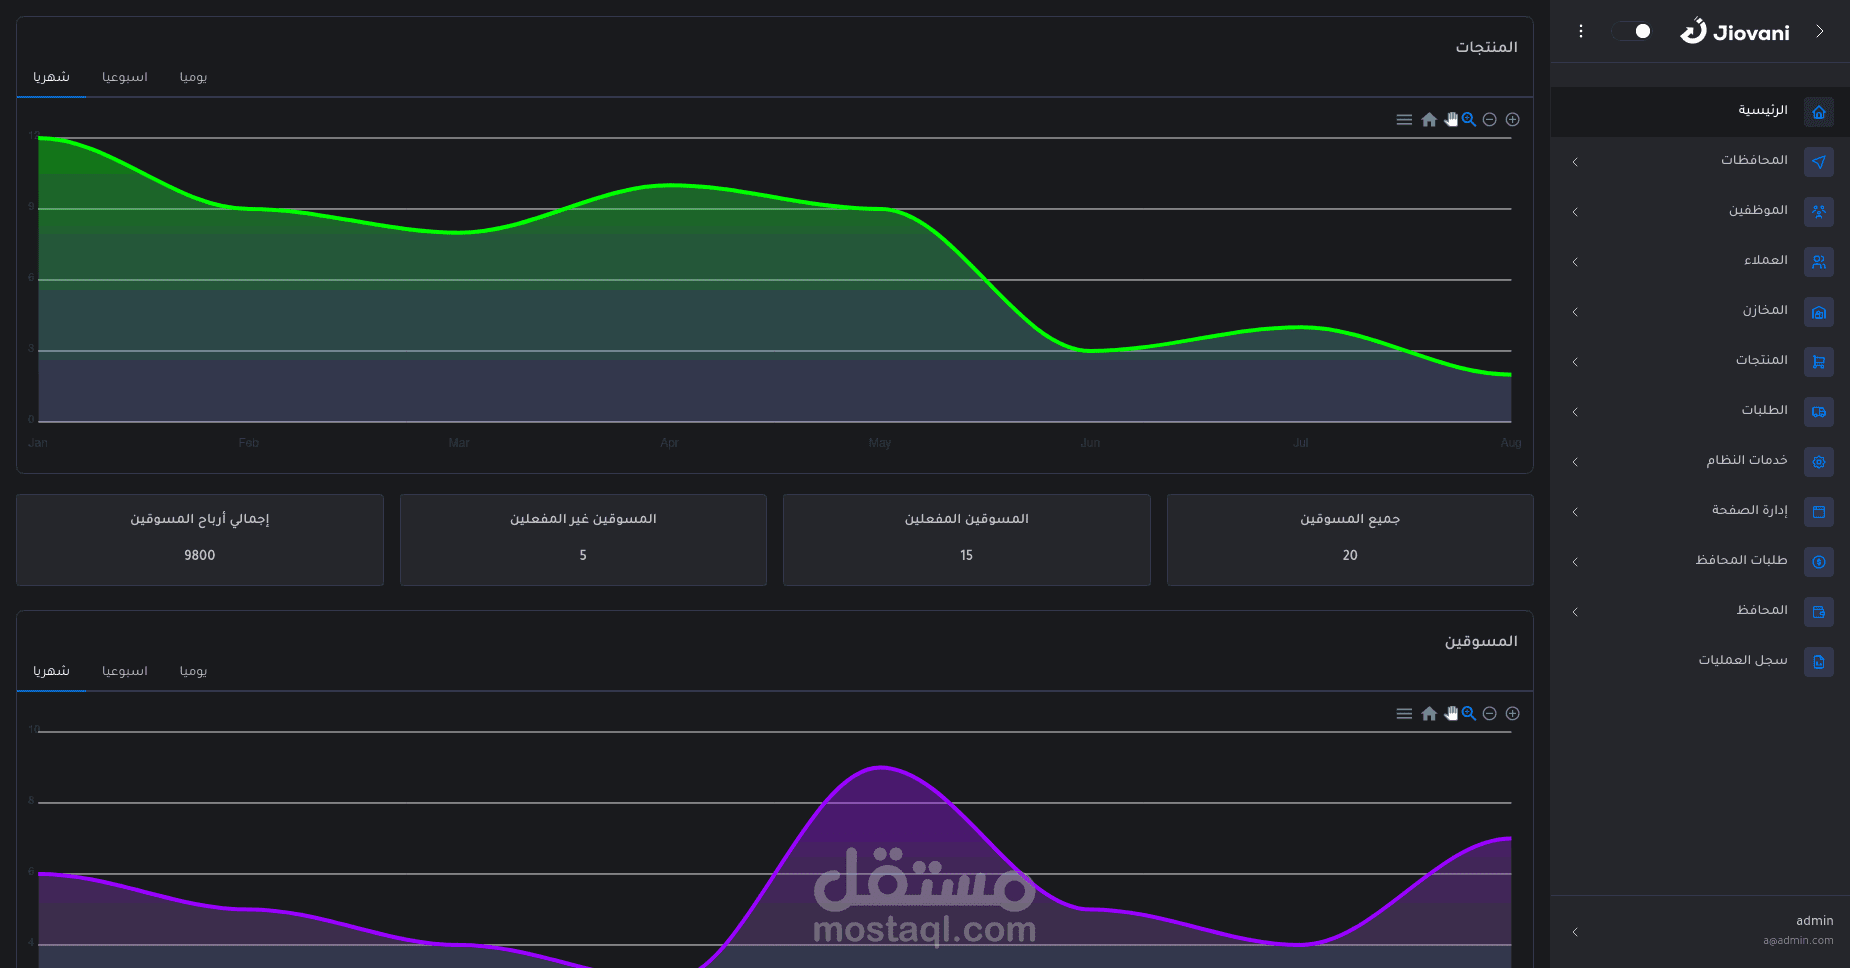
Task: Reset zoom with home icon on المسوقين chart
Action: point(1429,714)
